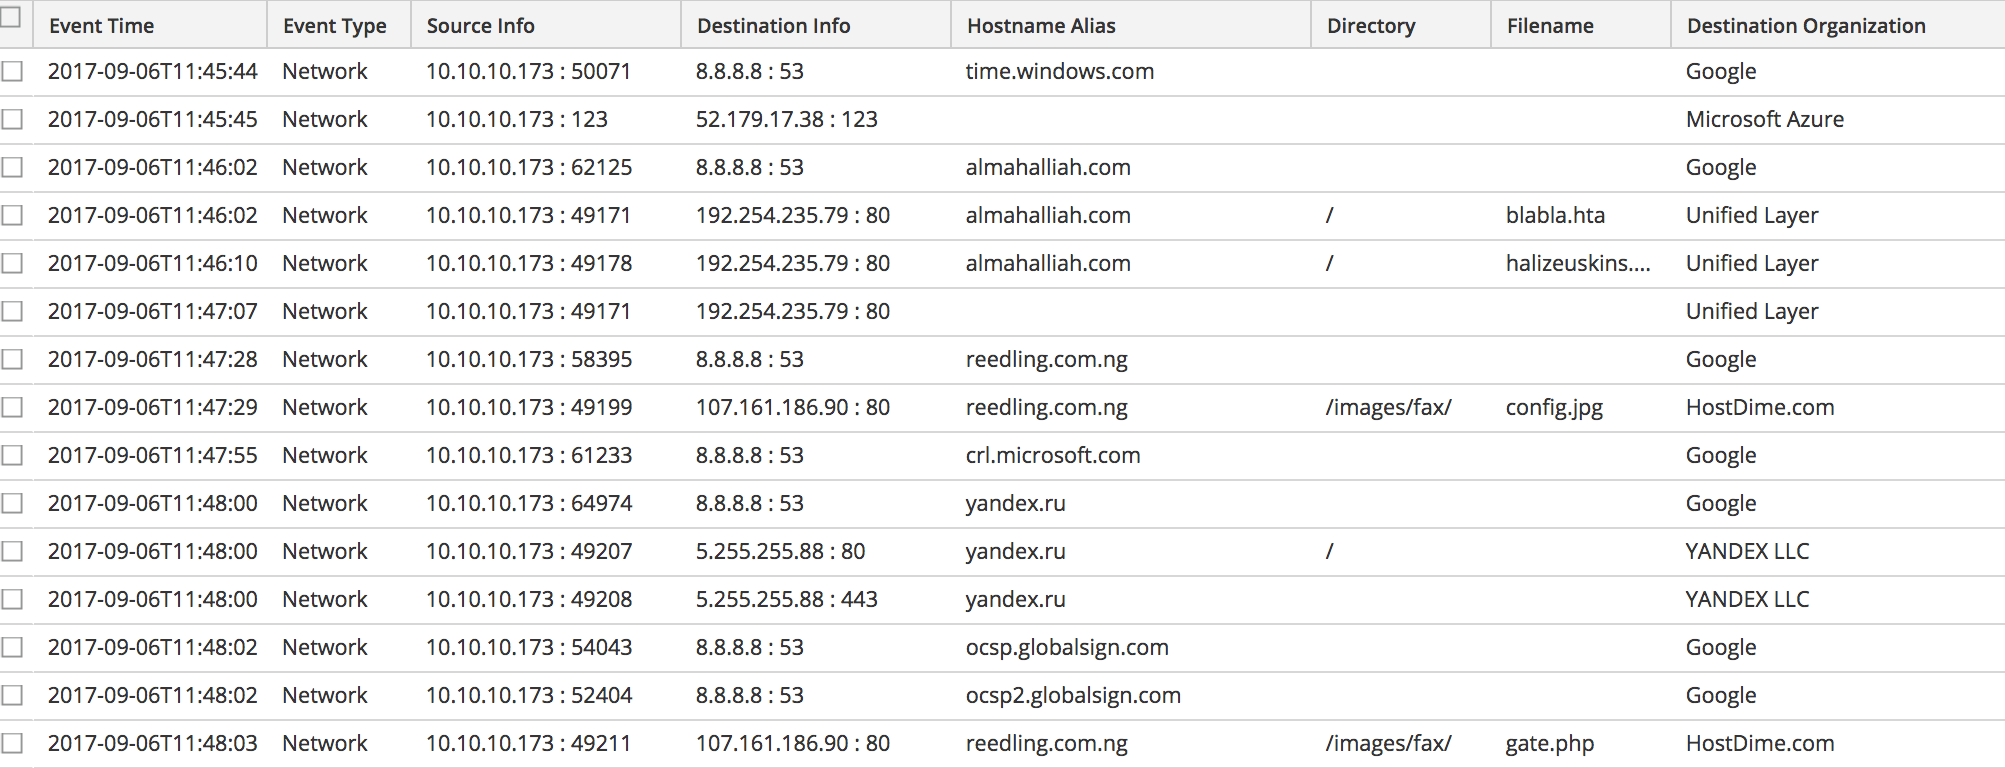Check the row for time.windows.com event
The image size is (2005, 768).
pos(12,71)
